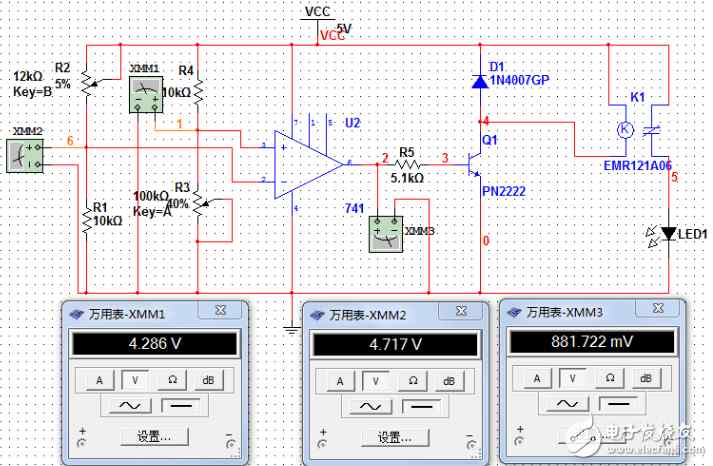Image resolution: width=713 pixels, height=466 pixels.
Task: Select the Q1 PN2222 transistor symbol
Action: click(475, 165)
